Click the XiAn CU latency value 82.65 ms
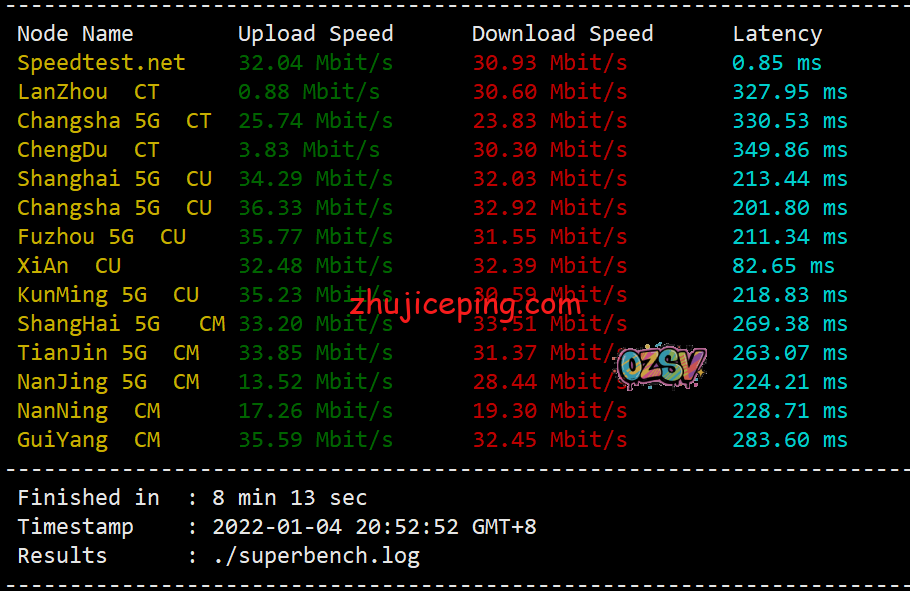Viewport: 910px width, 591px height. pyautogui.click(x=783, y=266)
